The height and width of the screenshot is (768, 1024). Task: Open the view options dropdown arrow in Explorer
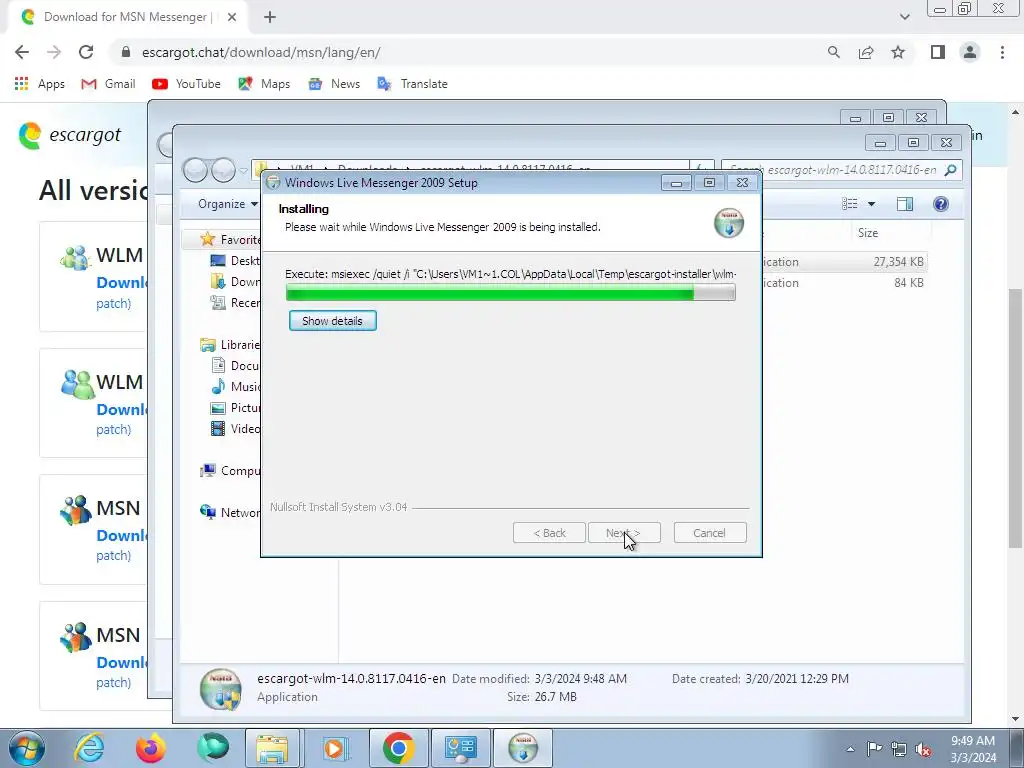pos(871,204)
